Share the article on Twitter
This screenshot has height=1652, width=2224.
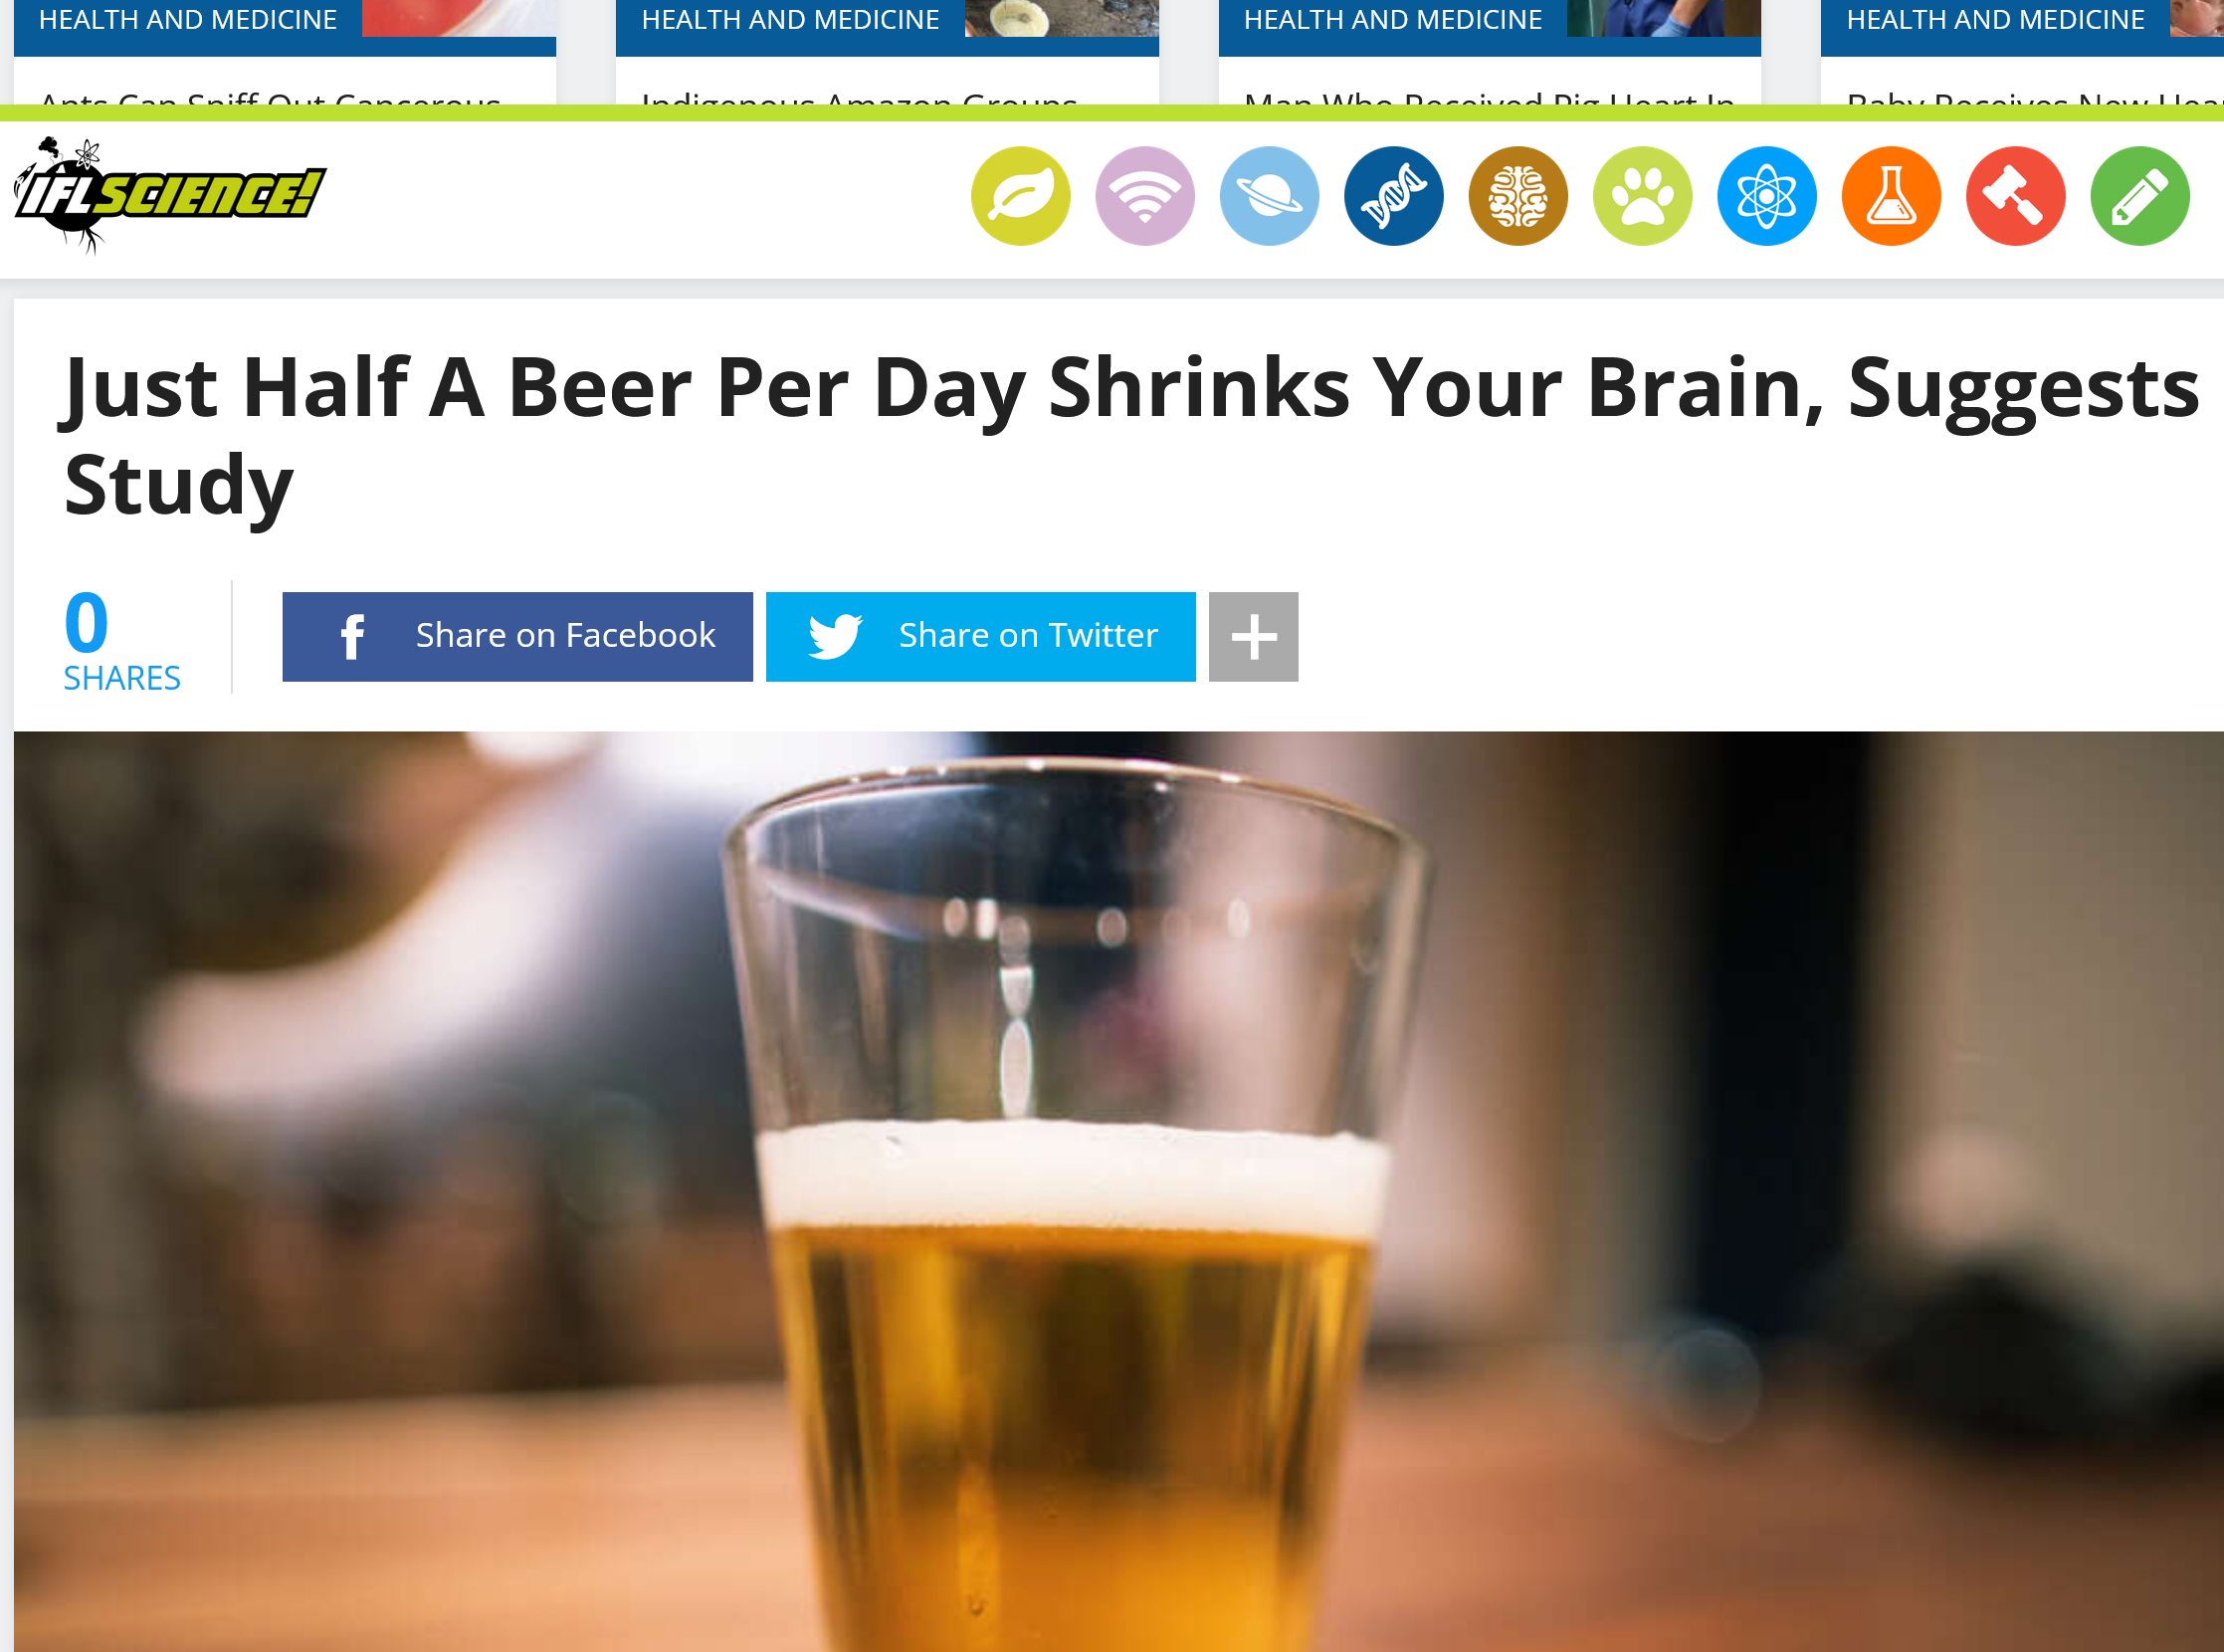[980, 637]
